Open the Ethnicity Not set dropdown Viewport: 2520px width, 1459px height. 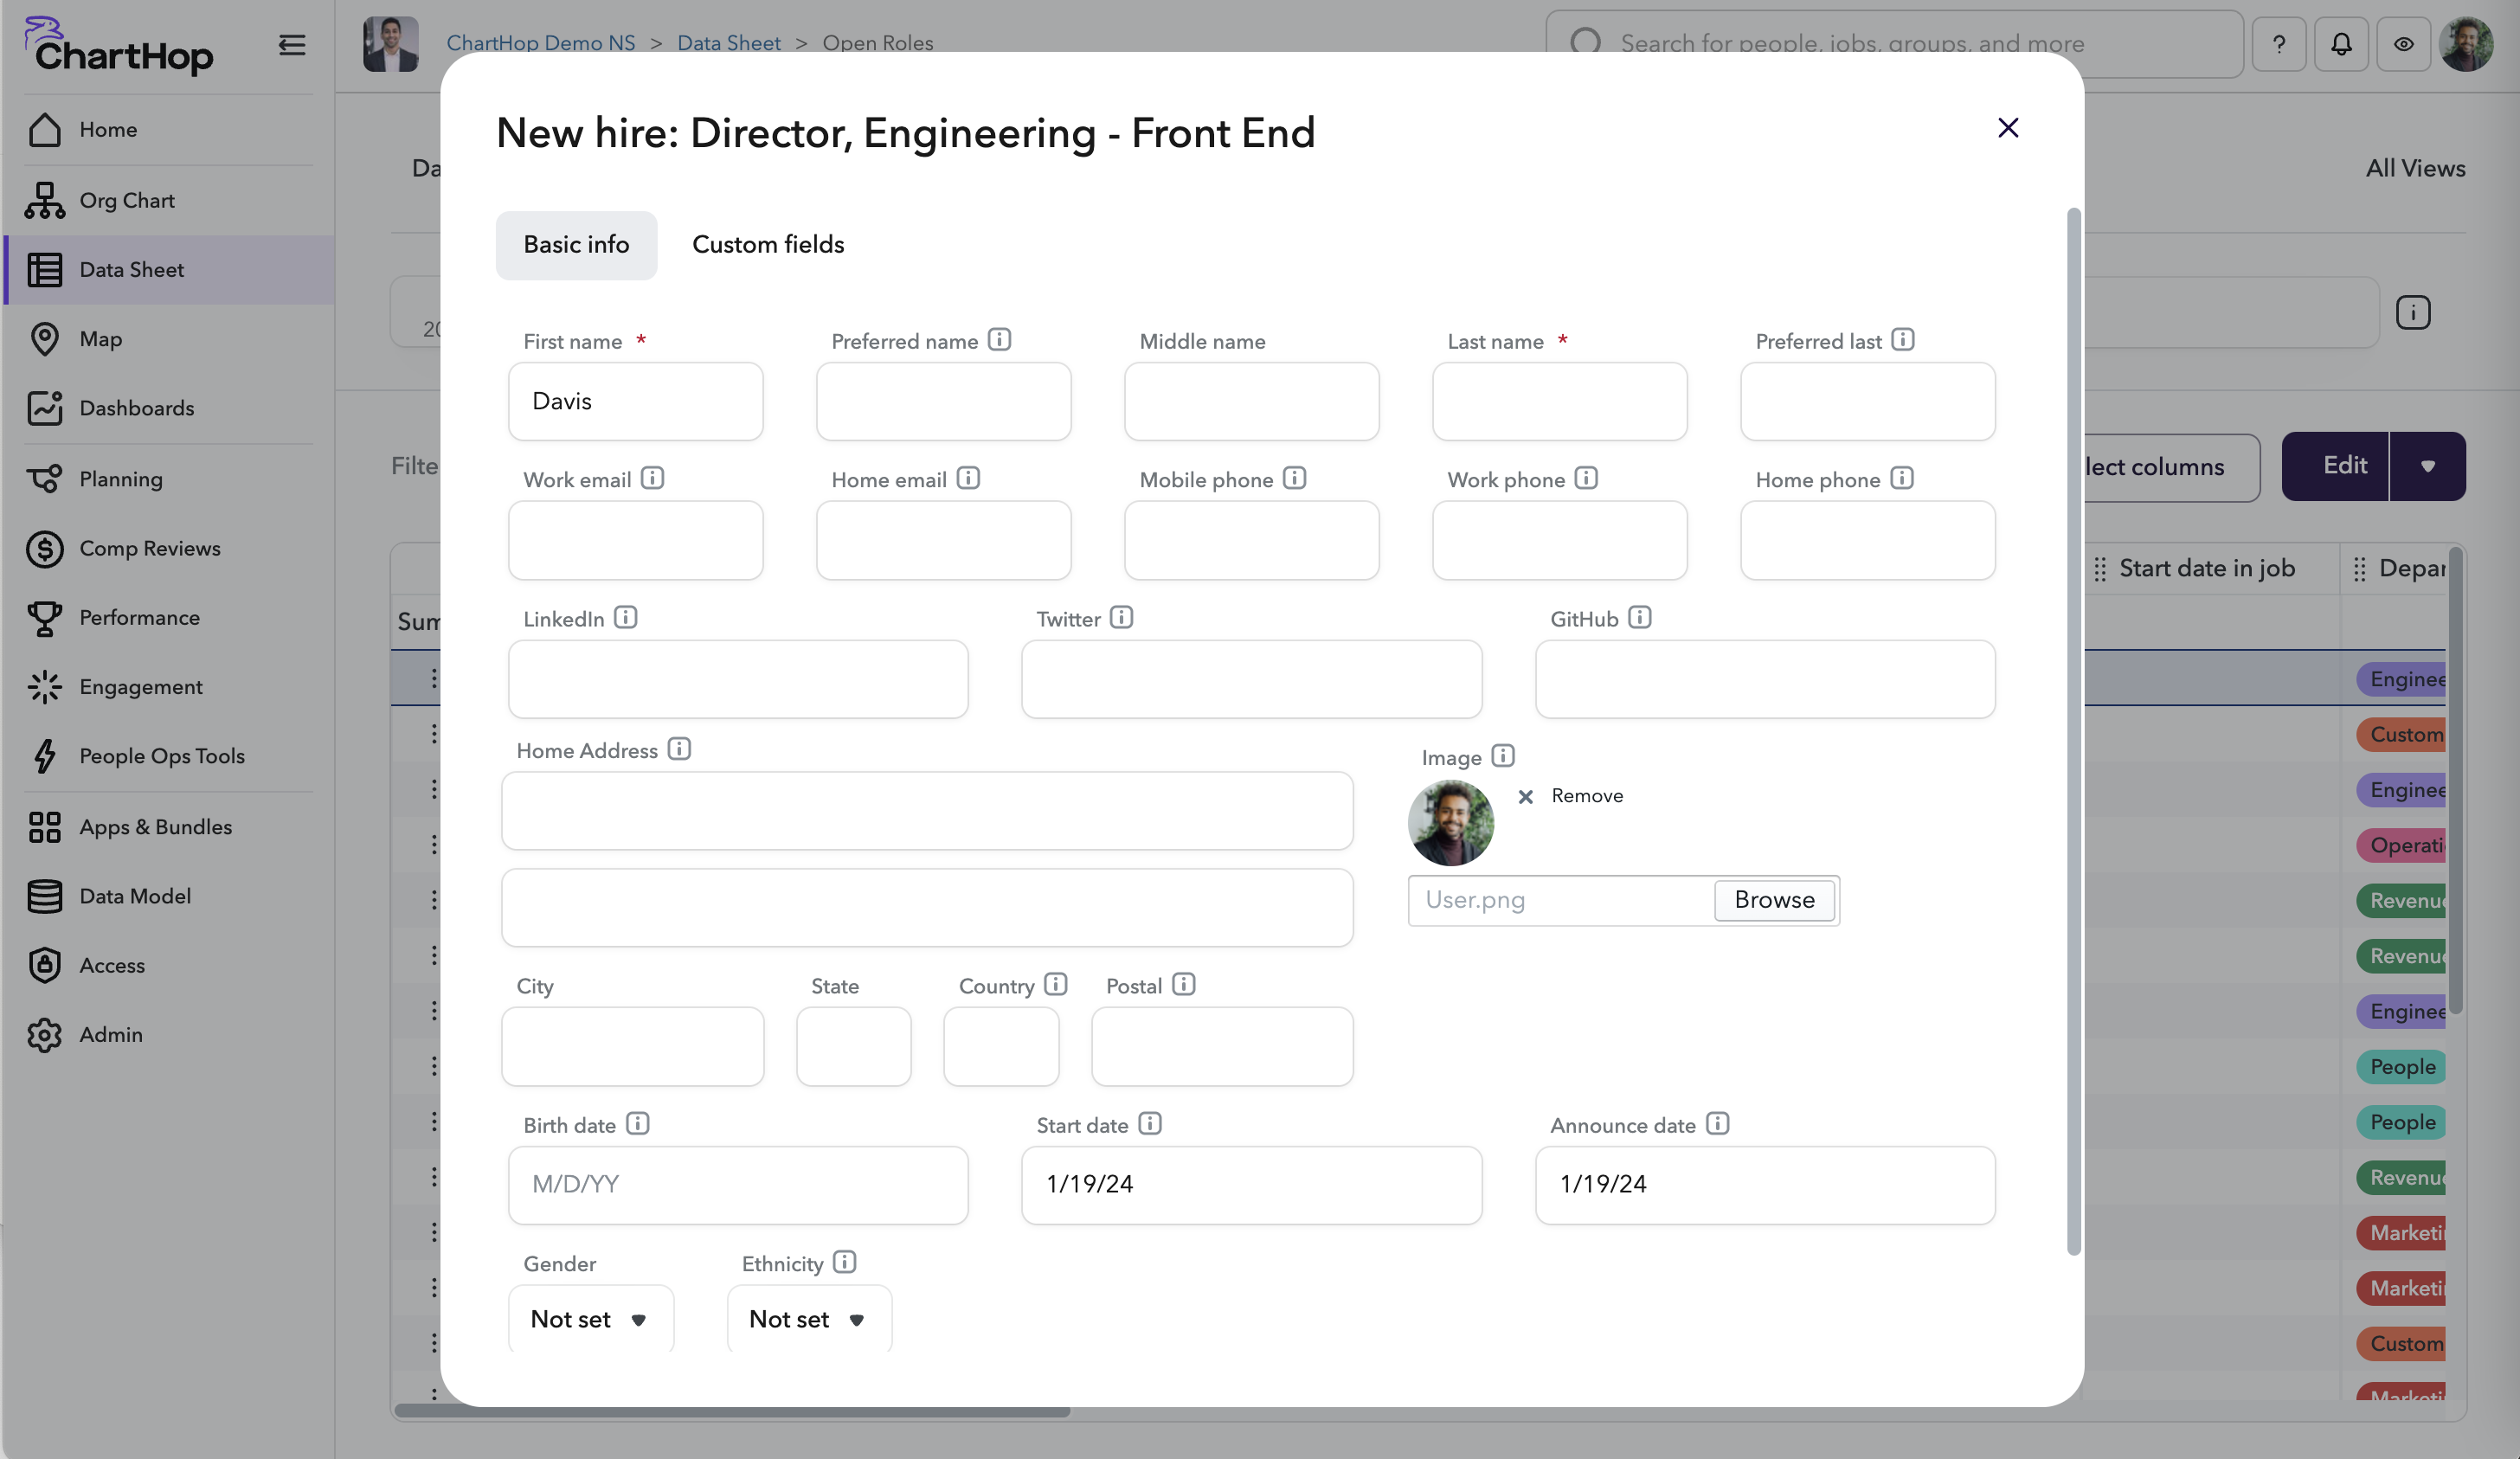click(807, 1319)
